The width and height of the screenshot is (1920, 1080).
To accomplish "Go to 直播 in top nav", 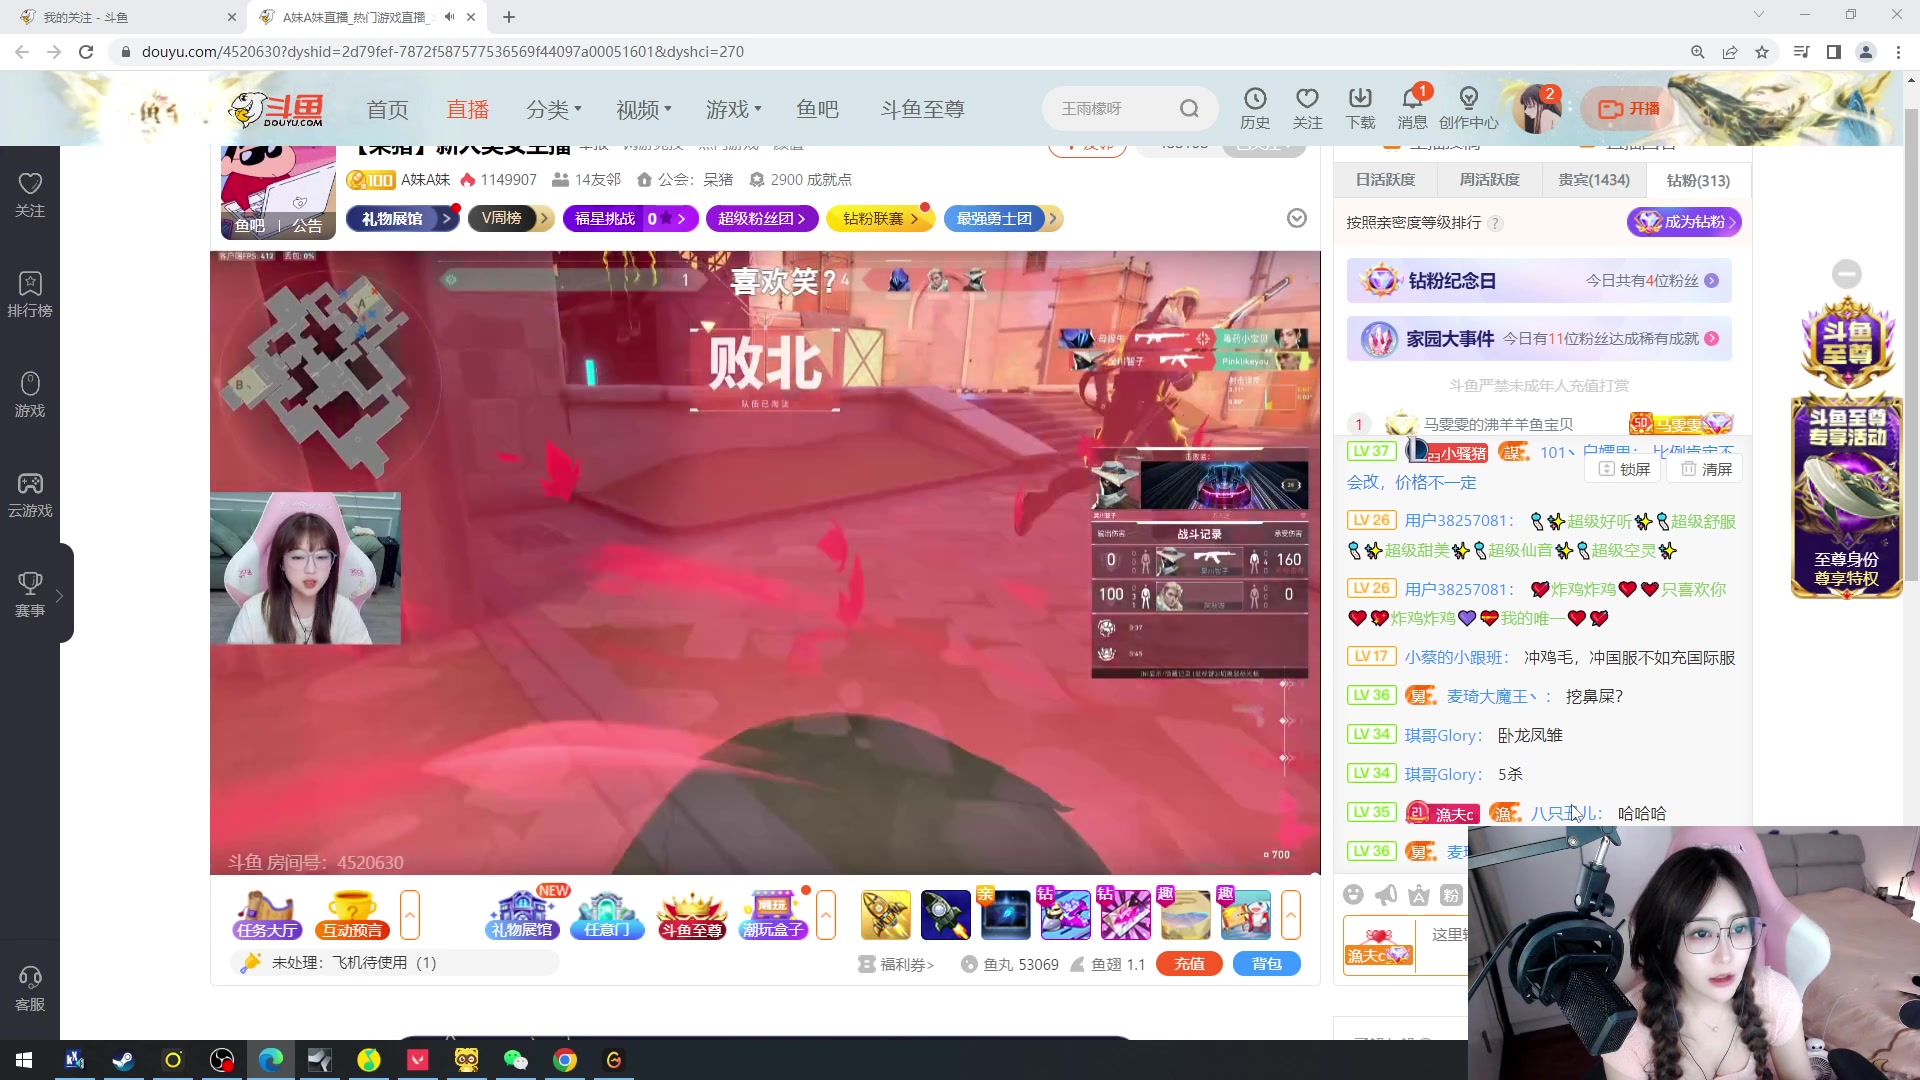I will (x=467, y=109).
